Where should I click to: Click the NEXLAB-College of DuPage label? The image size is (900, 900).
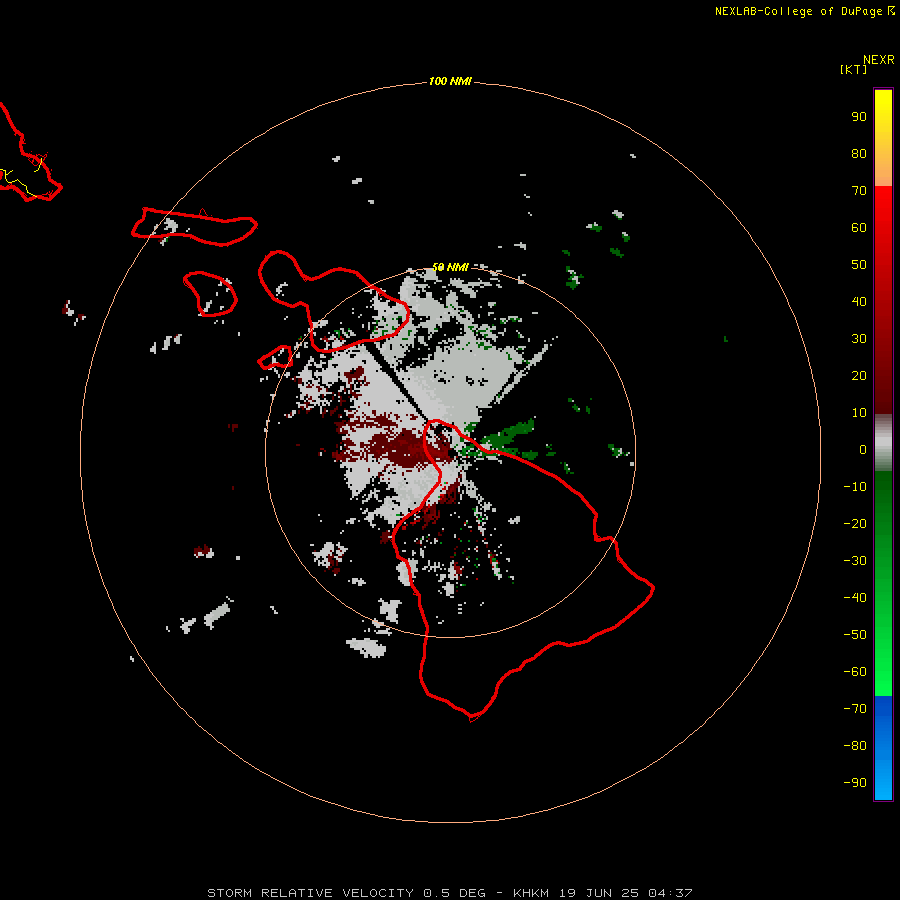[798, 11]
